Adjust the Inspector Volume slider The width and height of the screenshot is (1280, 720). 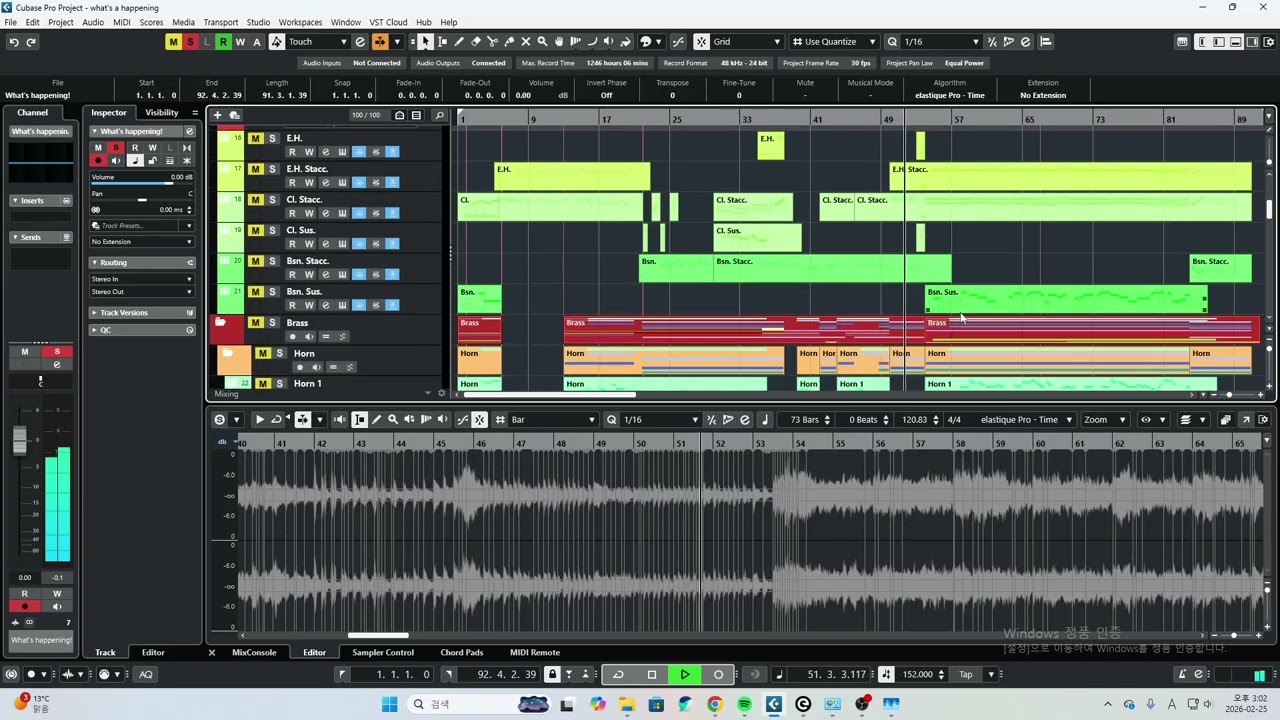point(142,184)
